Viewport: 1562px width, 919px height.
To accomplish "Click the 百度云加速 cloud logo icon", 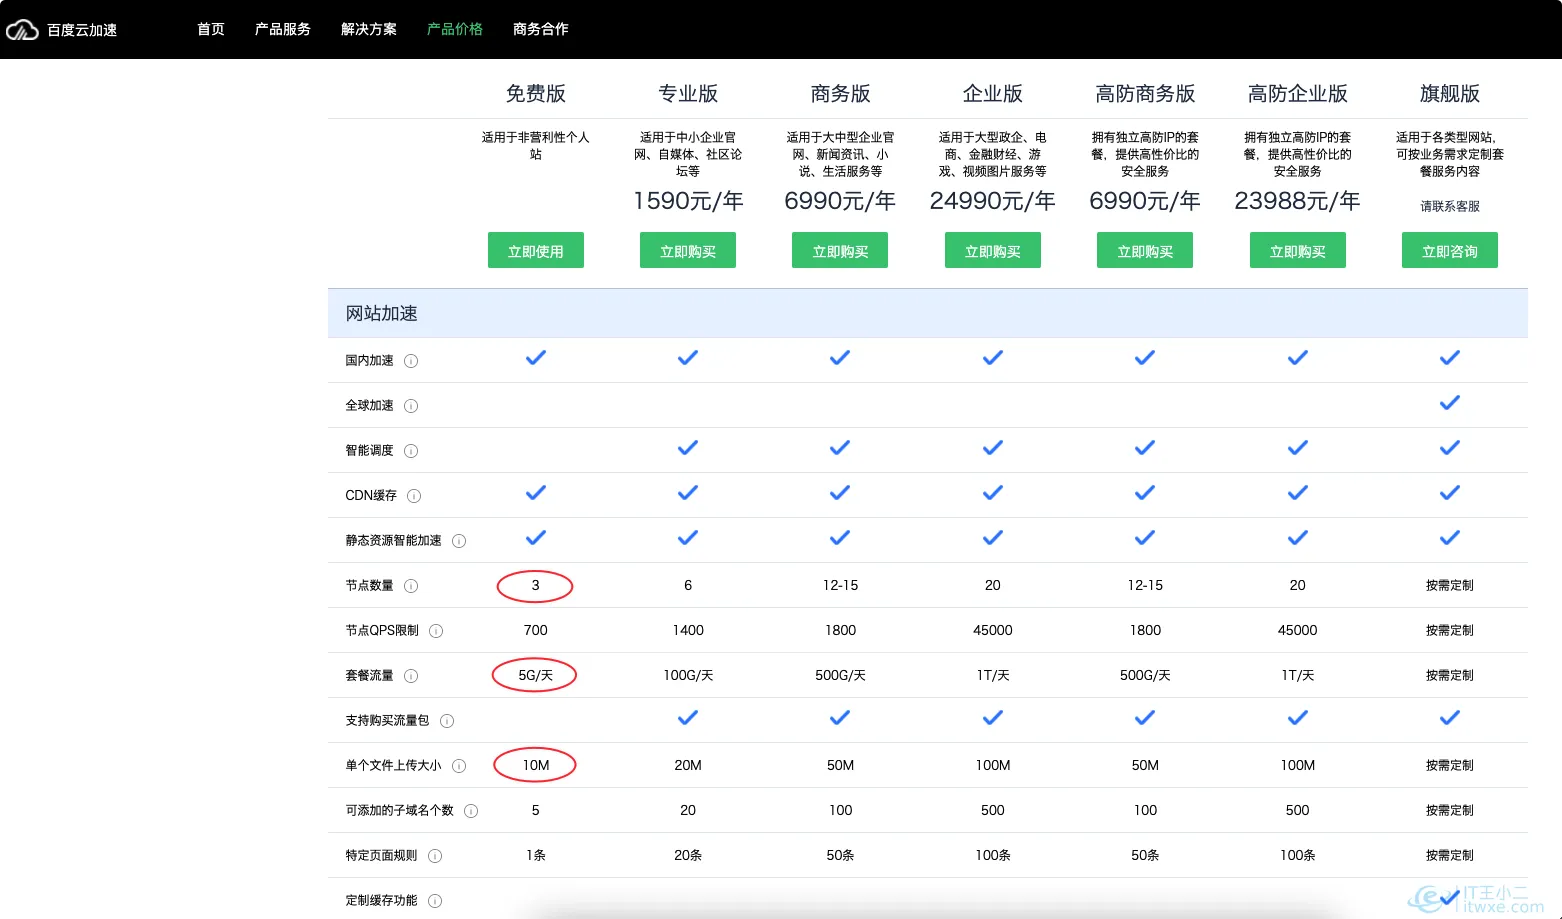I will (x=22, y=29).
